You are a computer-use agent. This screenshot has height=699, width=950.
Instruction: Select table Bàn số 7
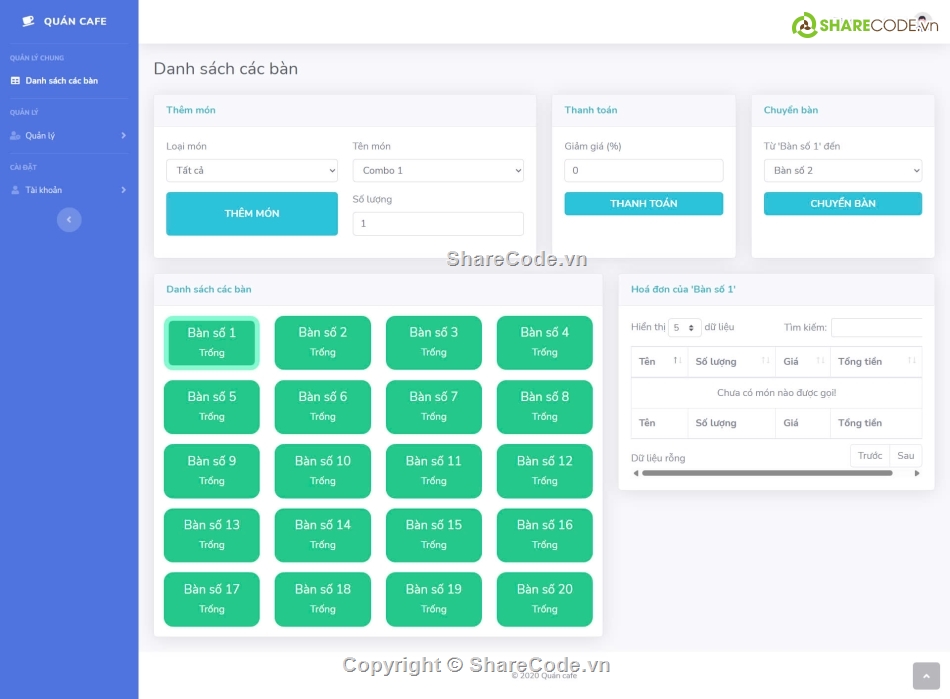pyautogui.click(x=434, y=406)
